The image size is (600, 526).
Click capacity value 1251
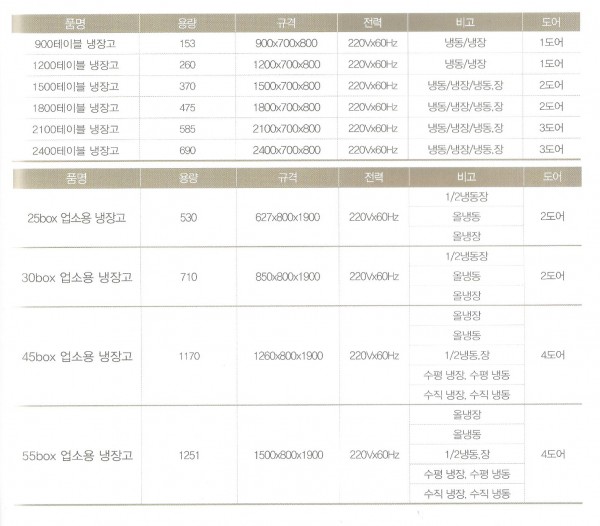coord(189,455)
